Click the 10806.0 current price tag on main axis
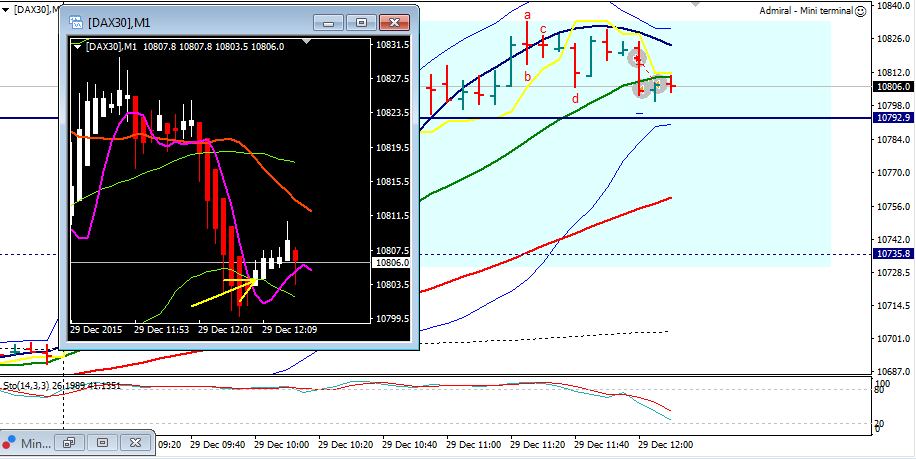 (892, 86)
